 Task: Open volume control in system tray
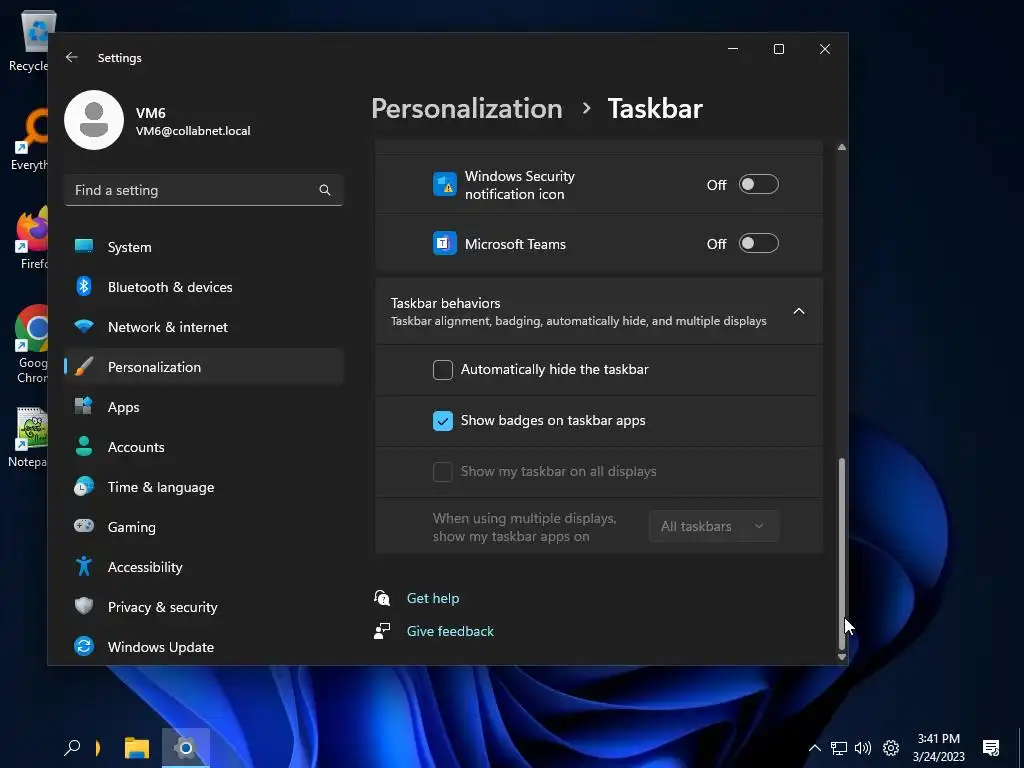(x=863, y=748)
